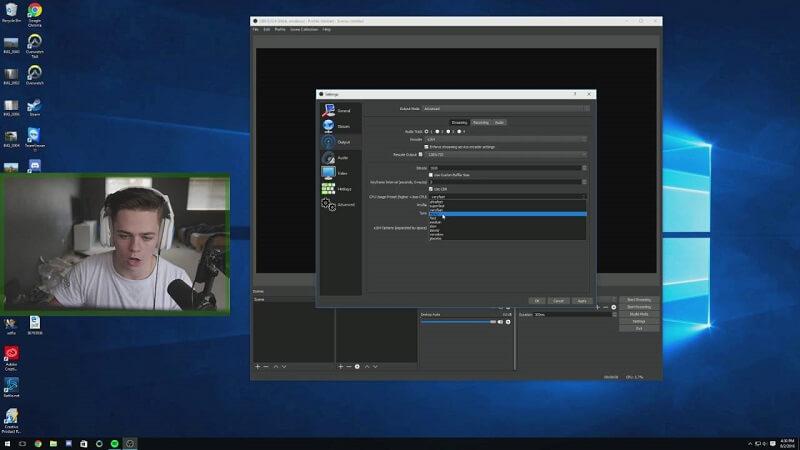800x450 pixels.
Task: Open the Output Mode dropdown
Action: pos(505,109)
